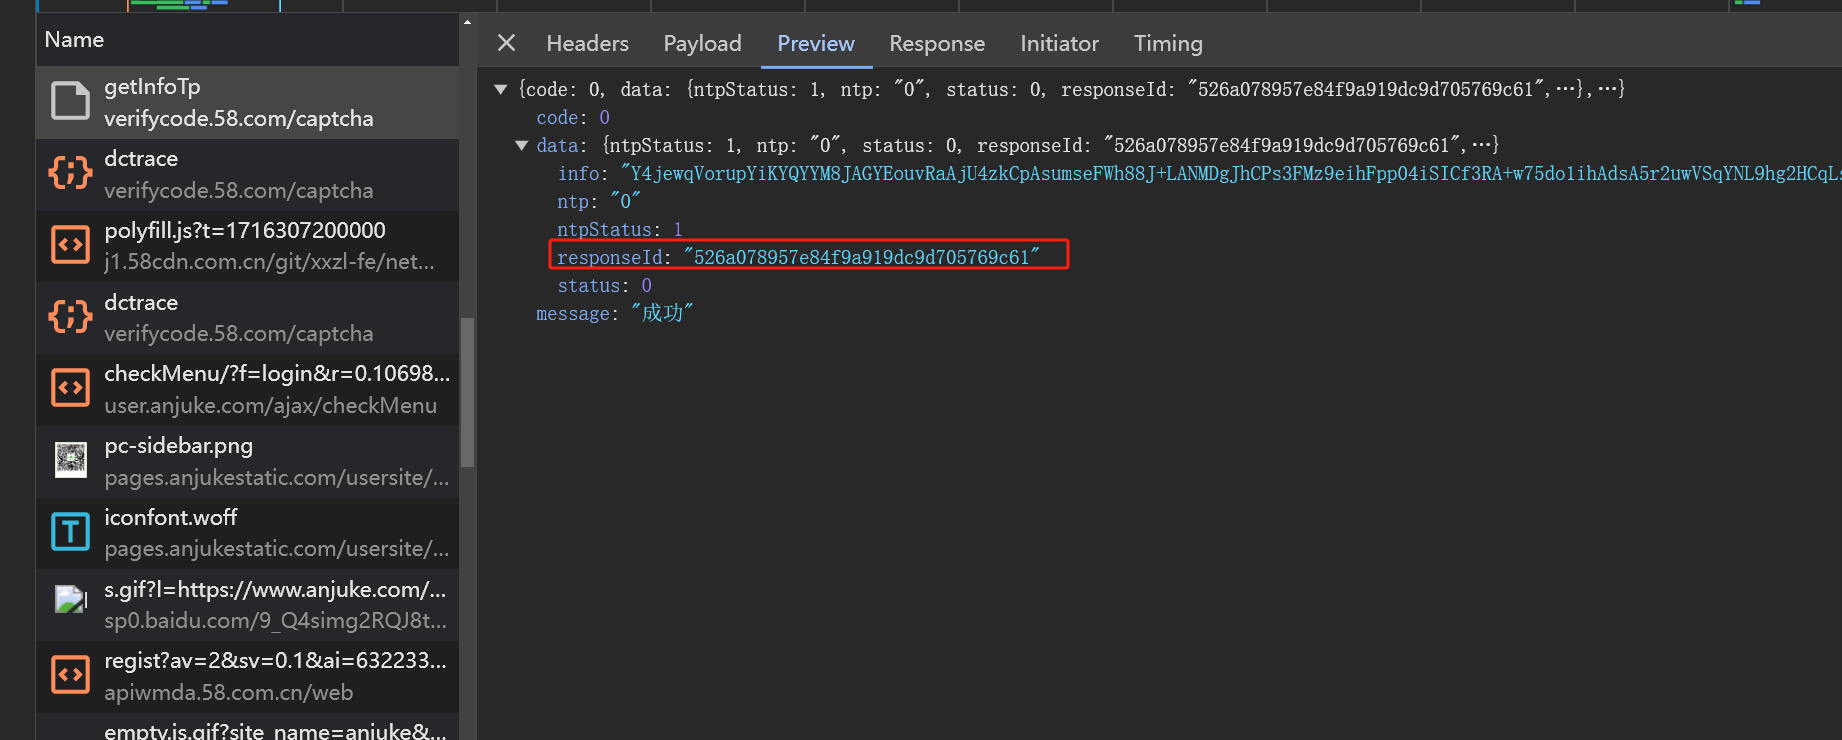This screenshot has width=1842, height=740.
Task: Switch to the Payload tab
Action: pos(702,43)
